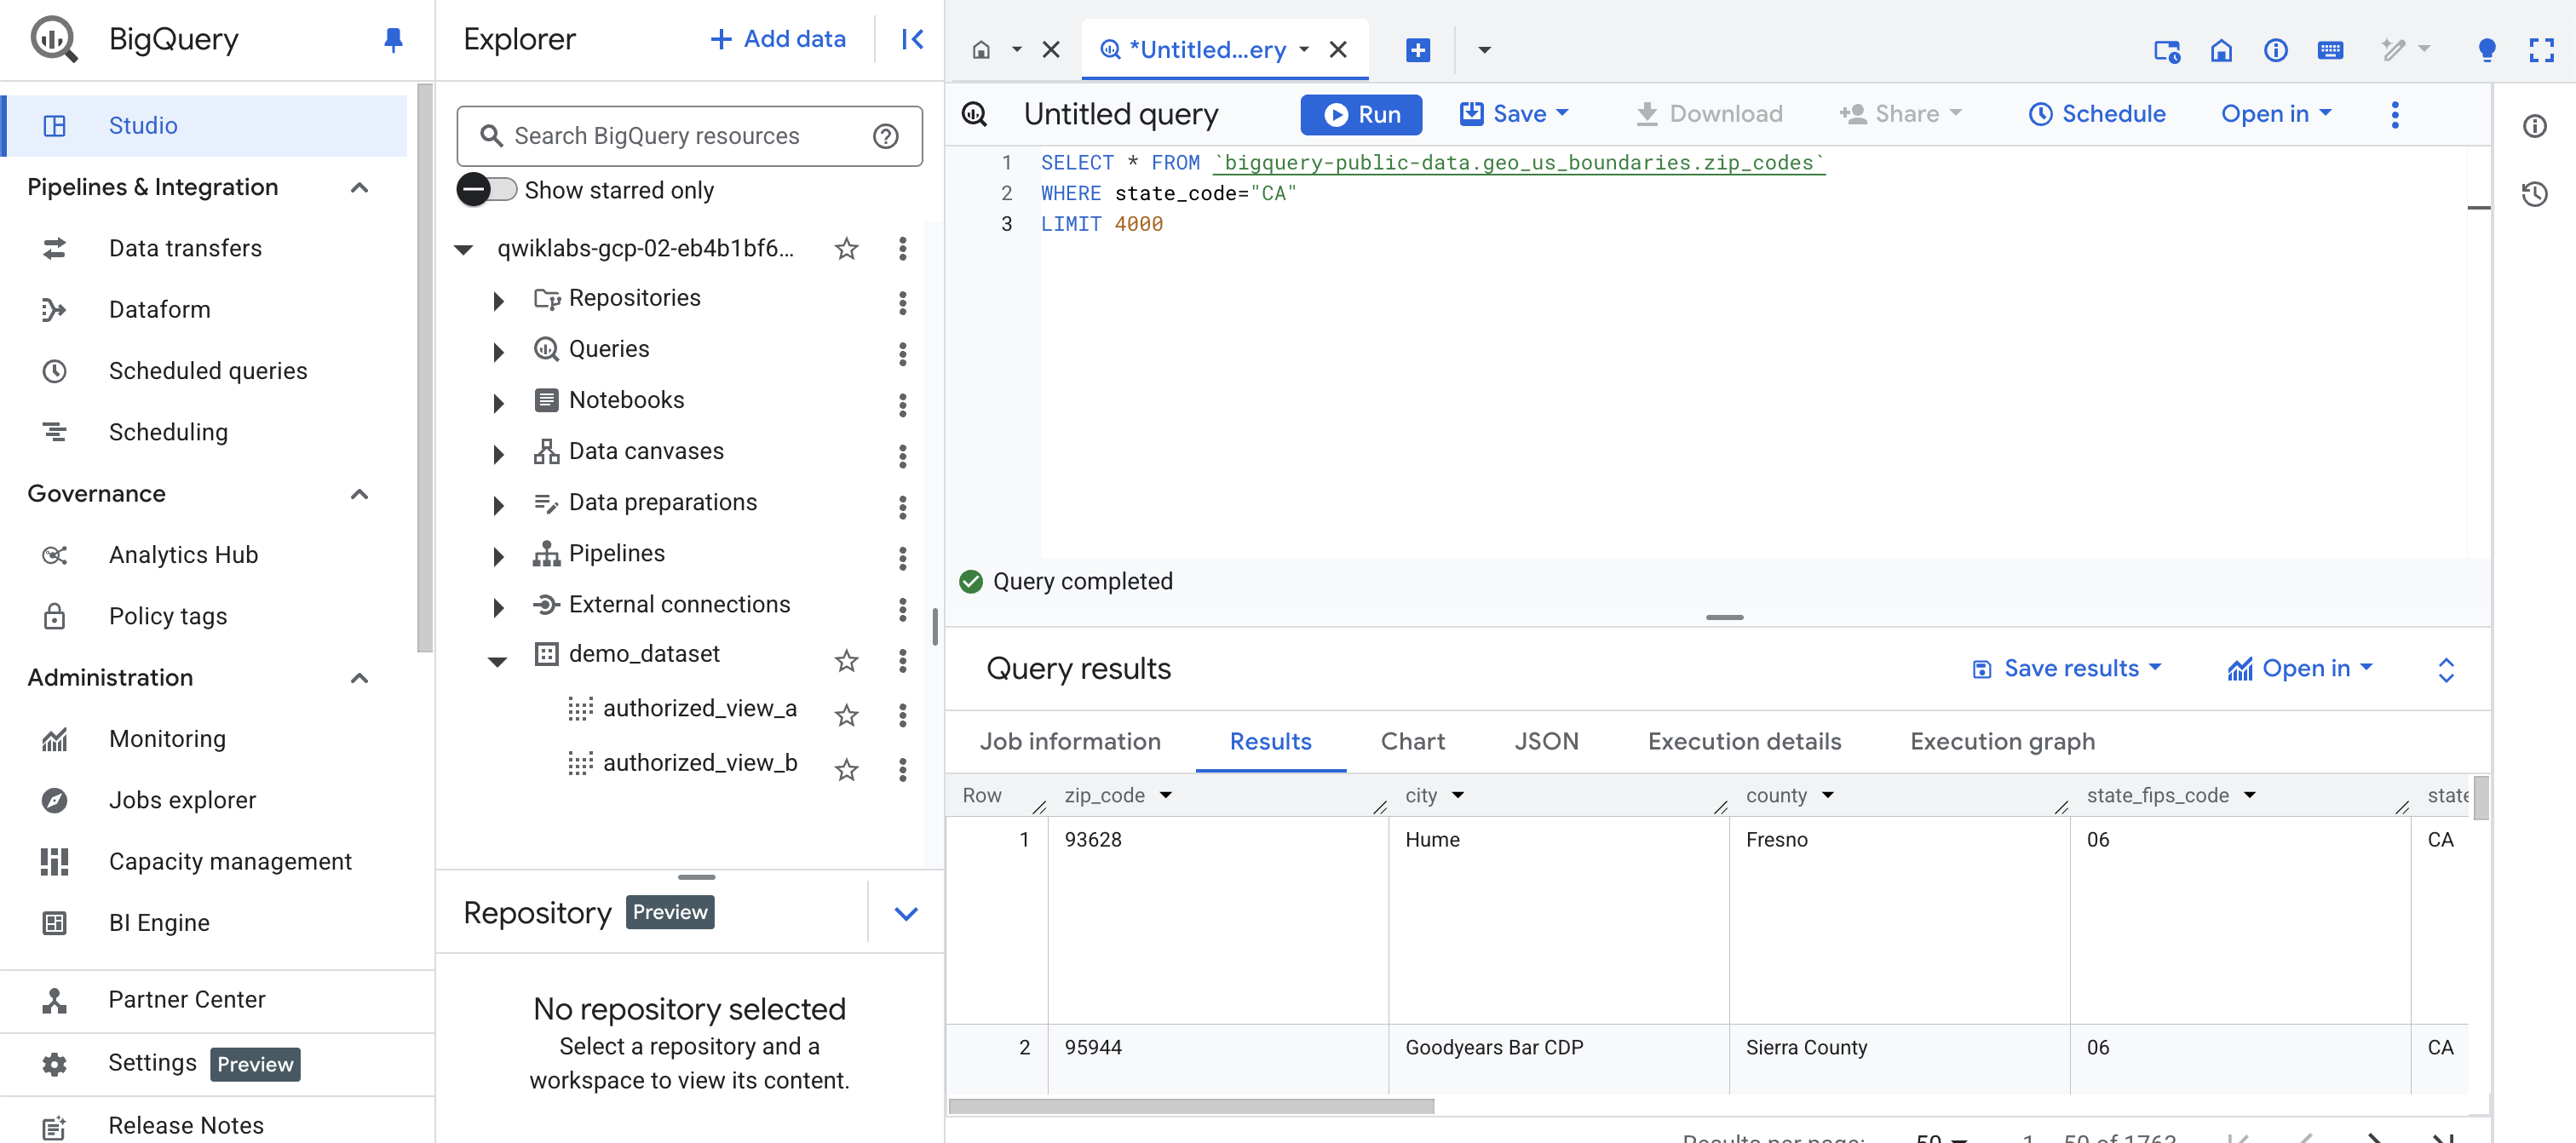Click Schedule button

2096,114
